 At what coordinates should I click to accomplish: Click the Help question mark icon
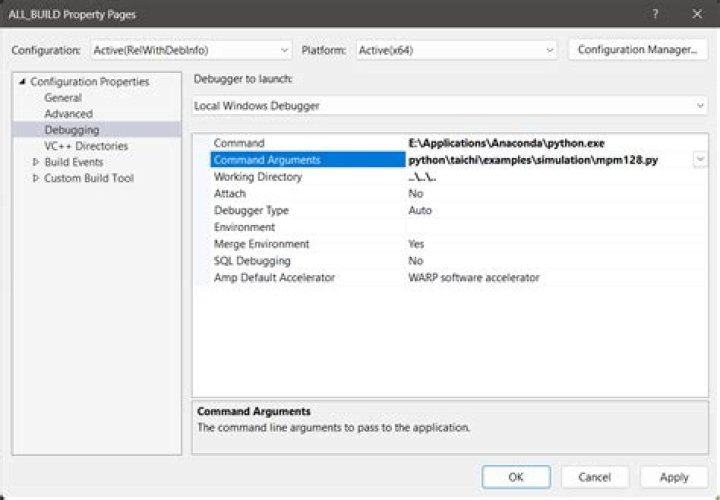coord(655,15)
